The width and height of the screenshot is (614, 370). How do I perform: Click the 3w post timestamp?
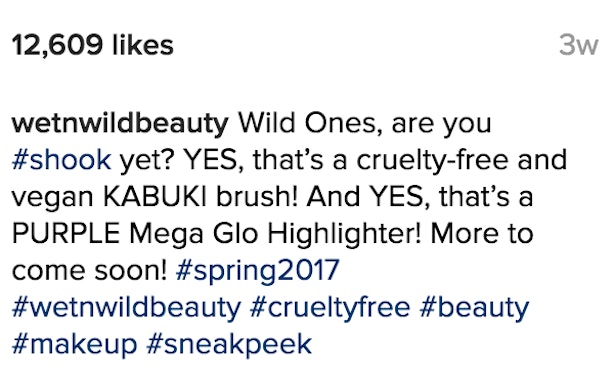click(578, 45)
